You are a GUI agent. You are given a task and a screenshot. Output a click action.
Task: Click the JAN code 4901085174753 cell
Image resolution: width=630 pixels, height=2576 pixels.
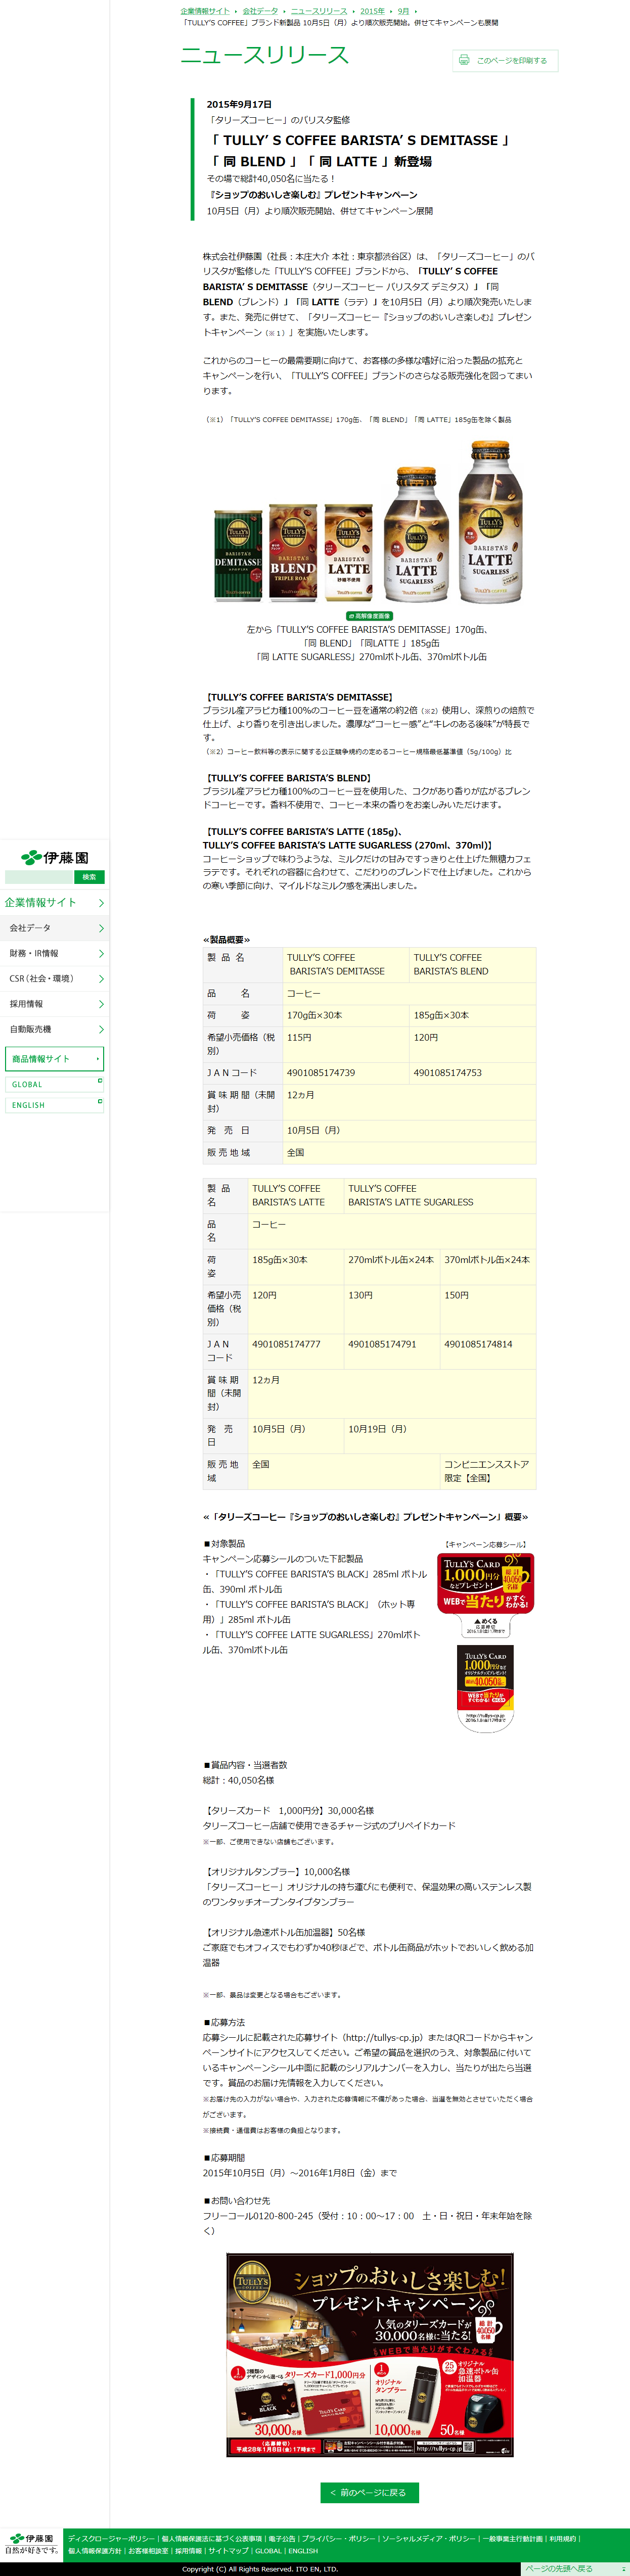pyautogui.click(x=472, y=1073)
